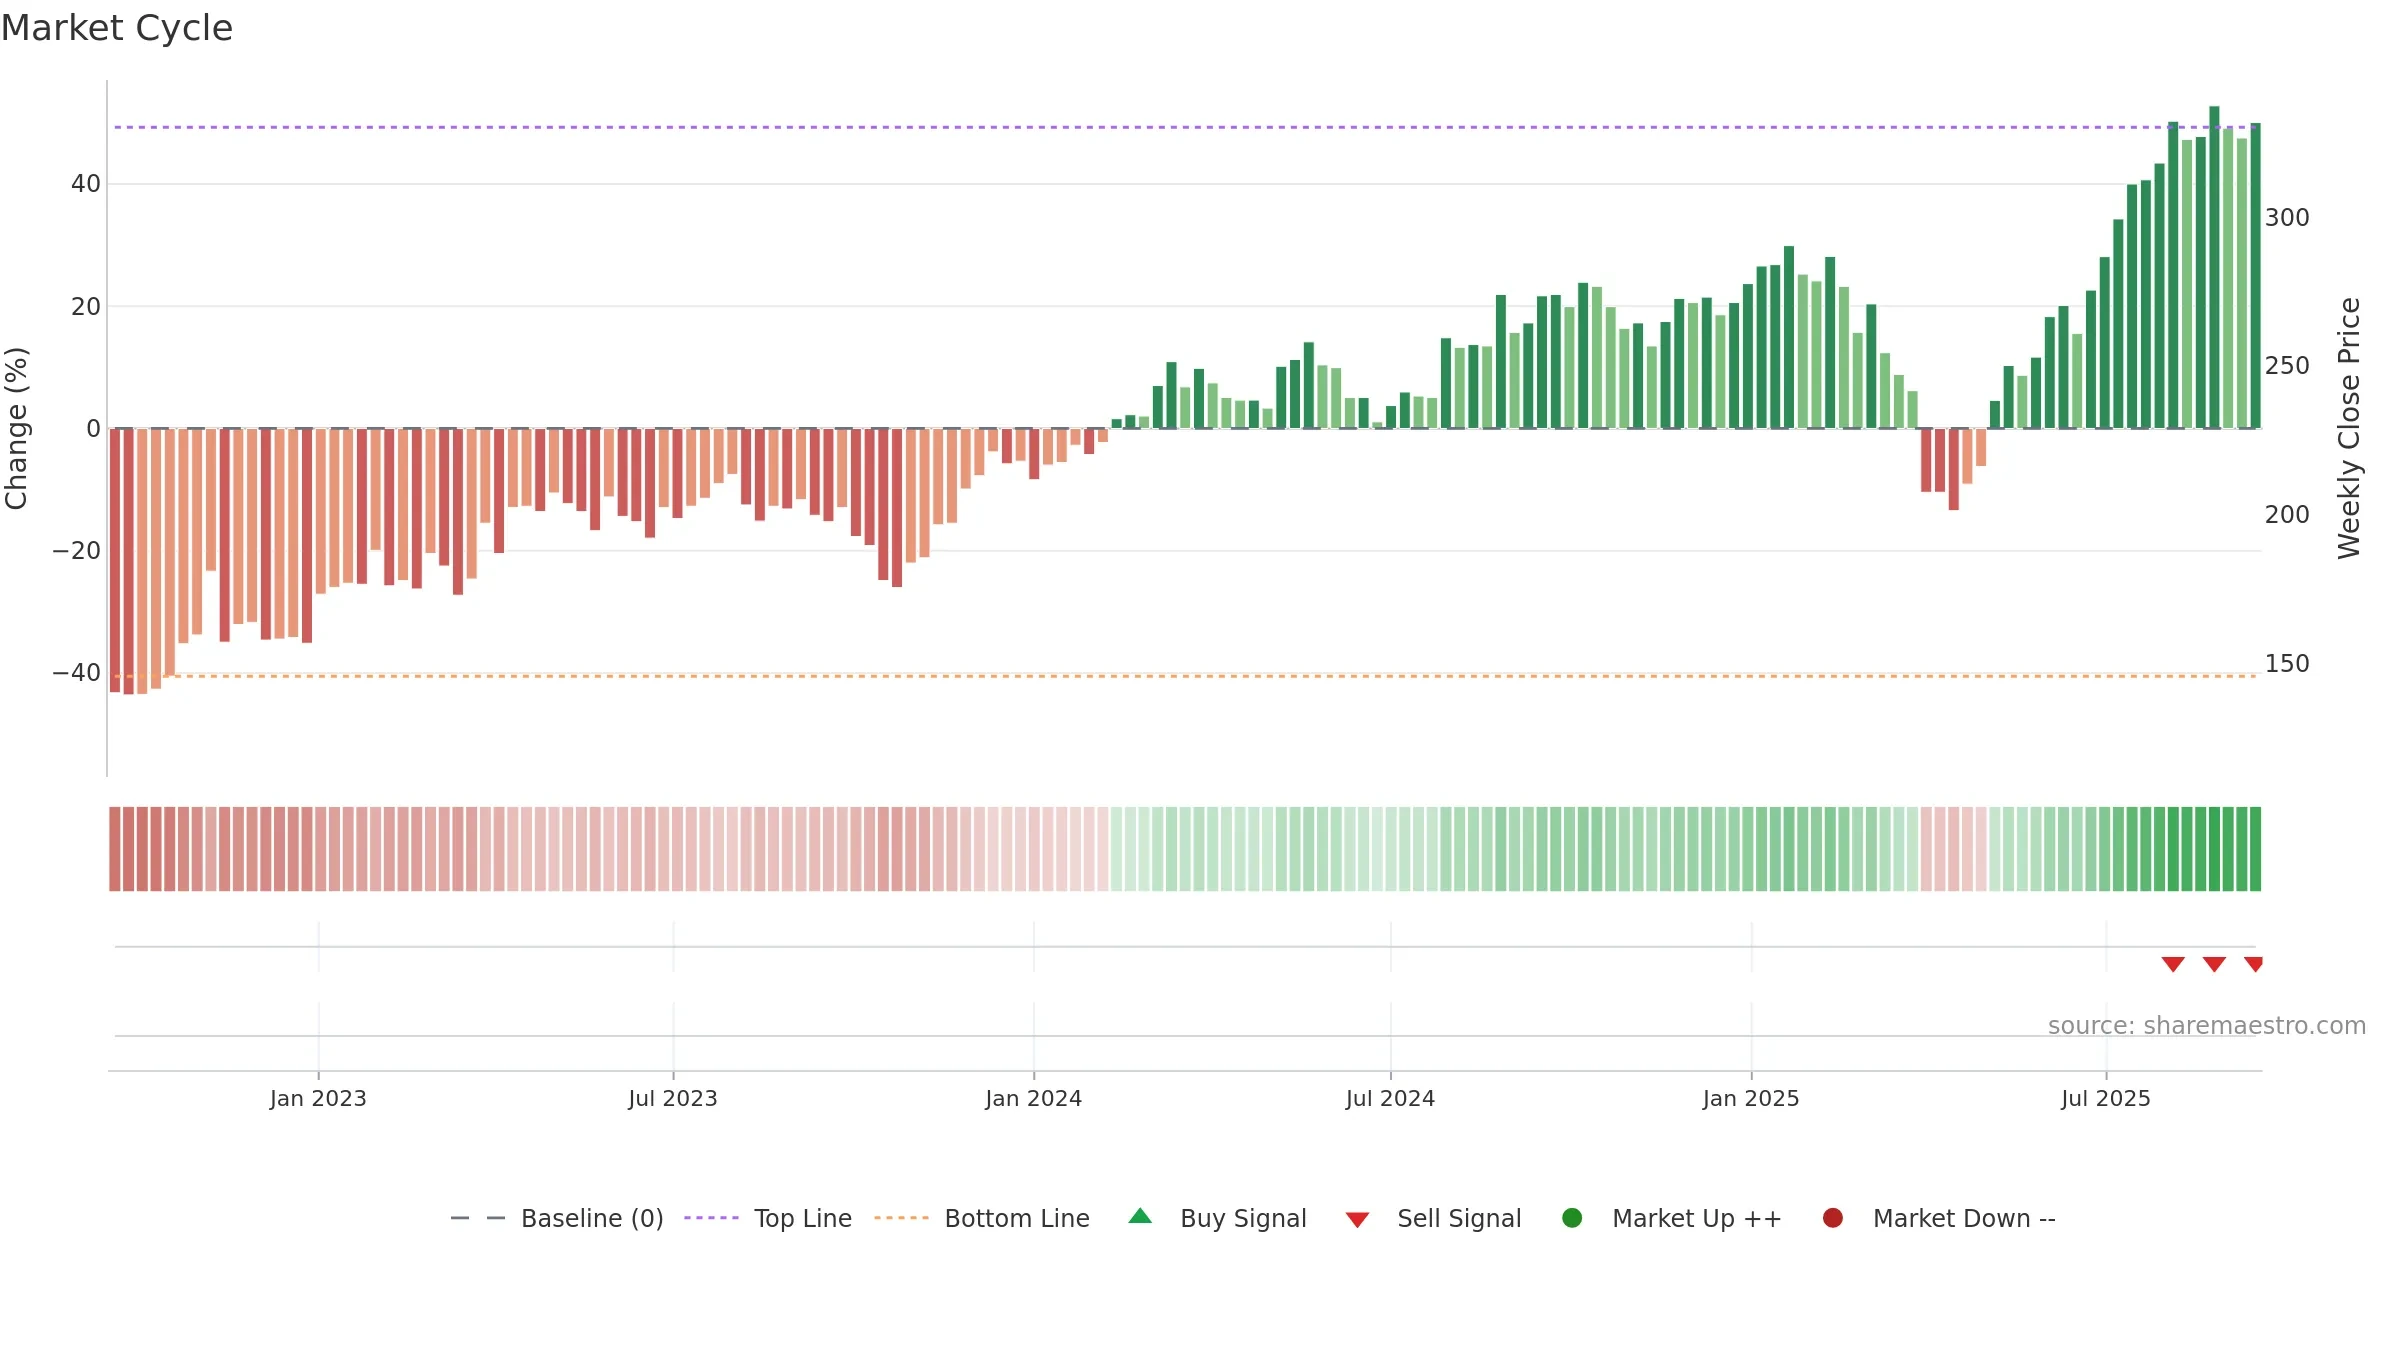Click the last green bar on the chart
The width and height of the screenshot is (2400, 1350).
(x=2255, y=276)
